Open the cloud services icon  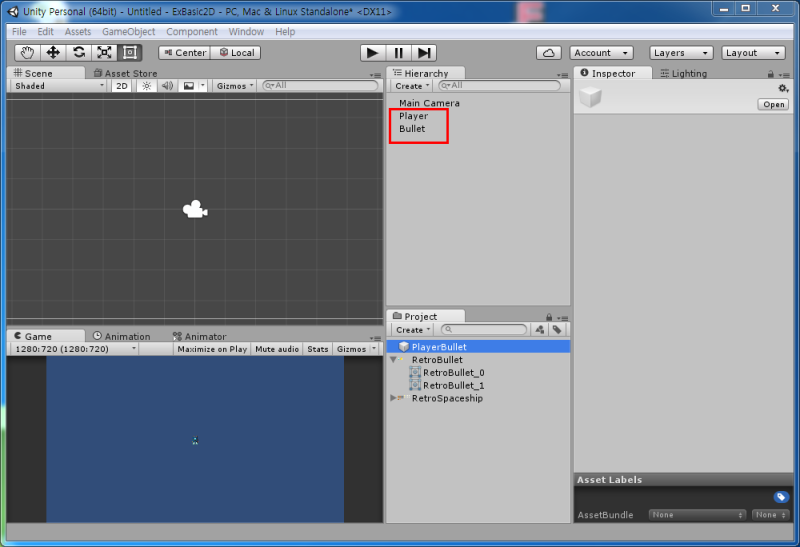[548, 53]
